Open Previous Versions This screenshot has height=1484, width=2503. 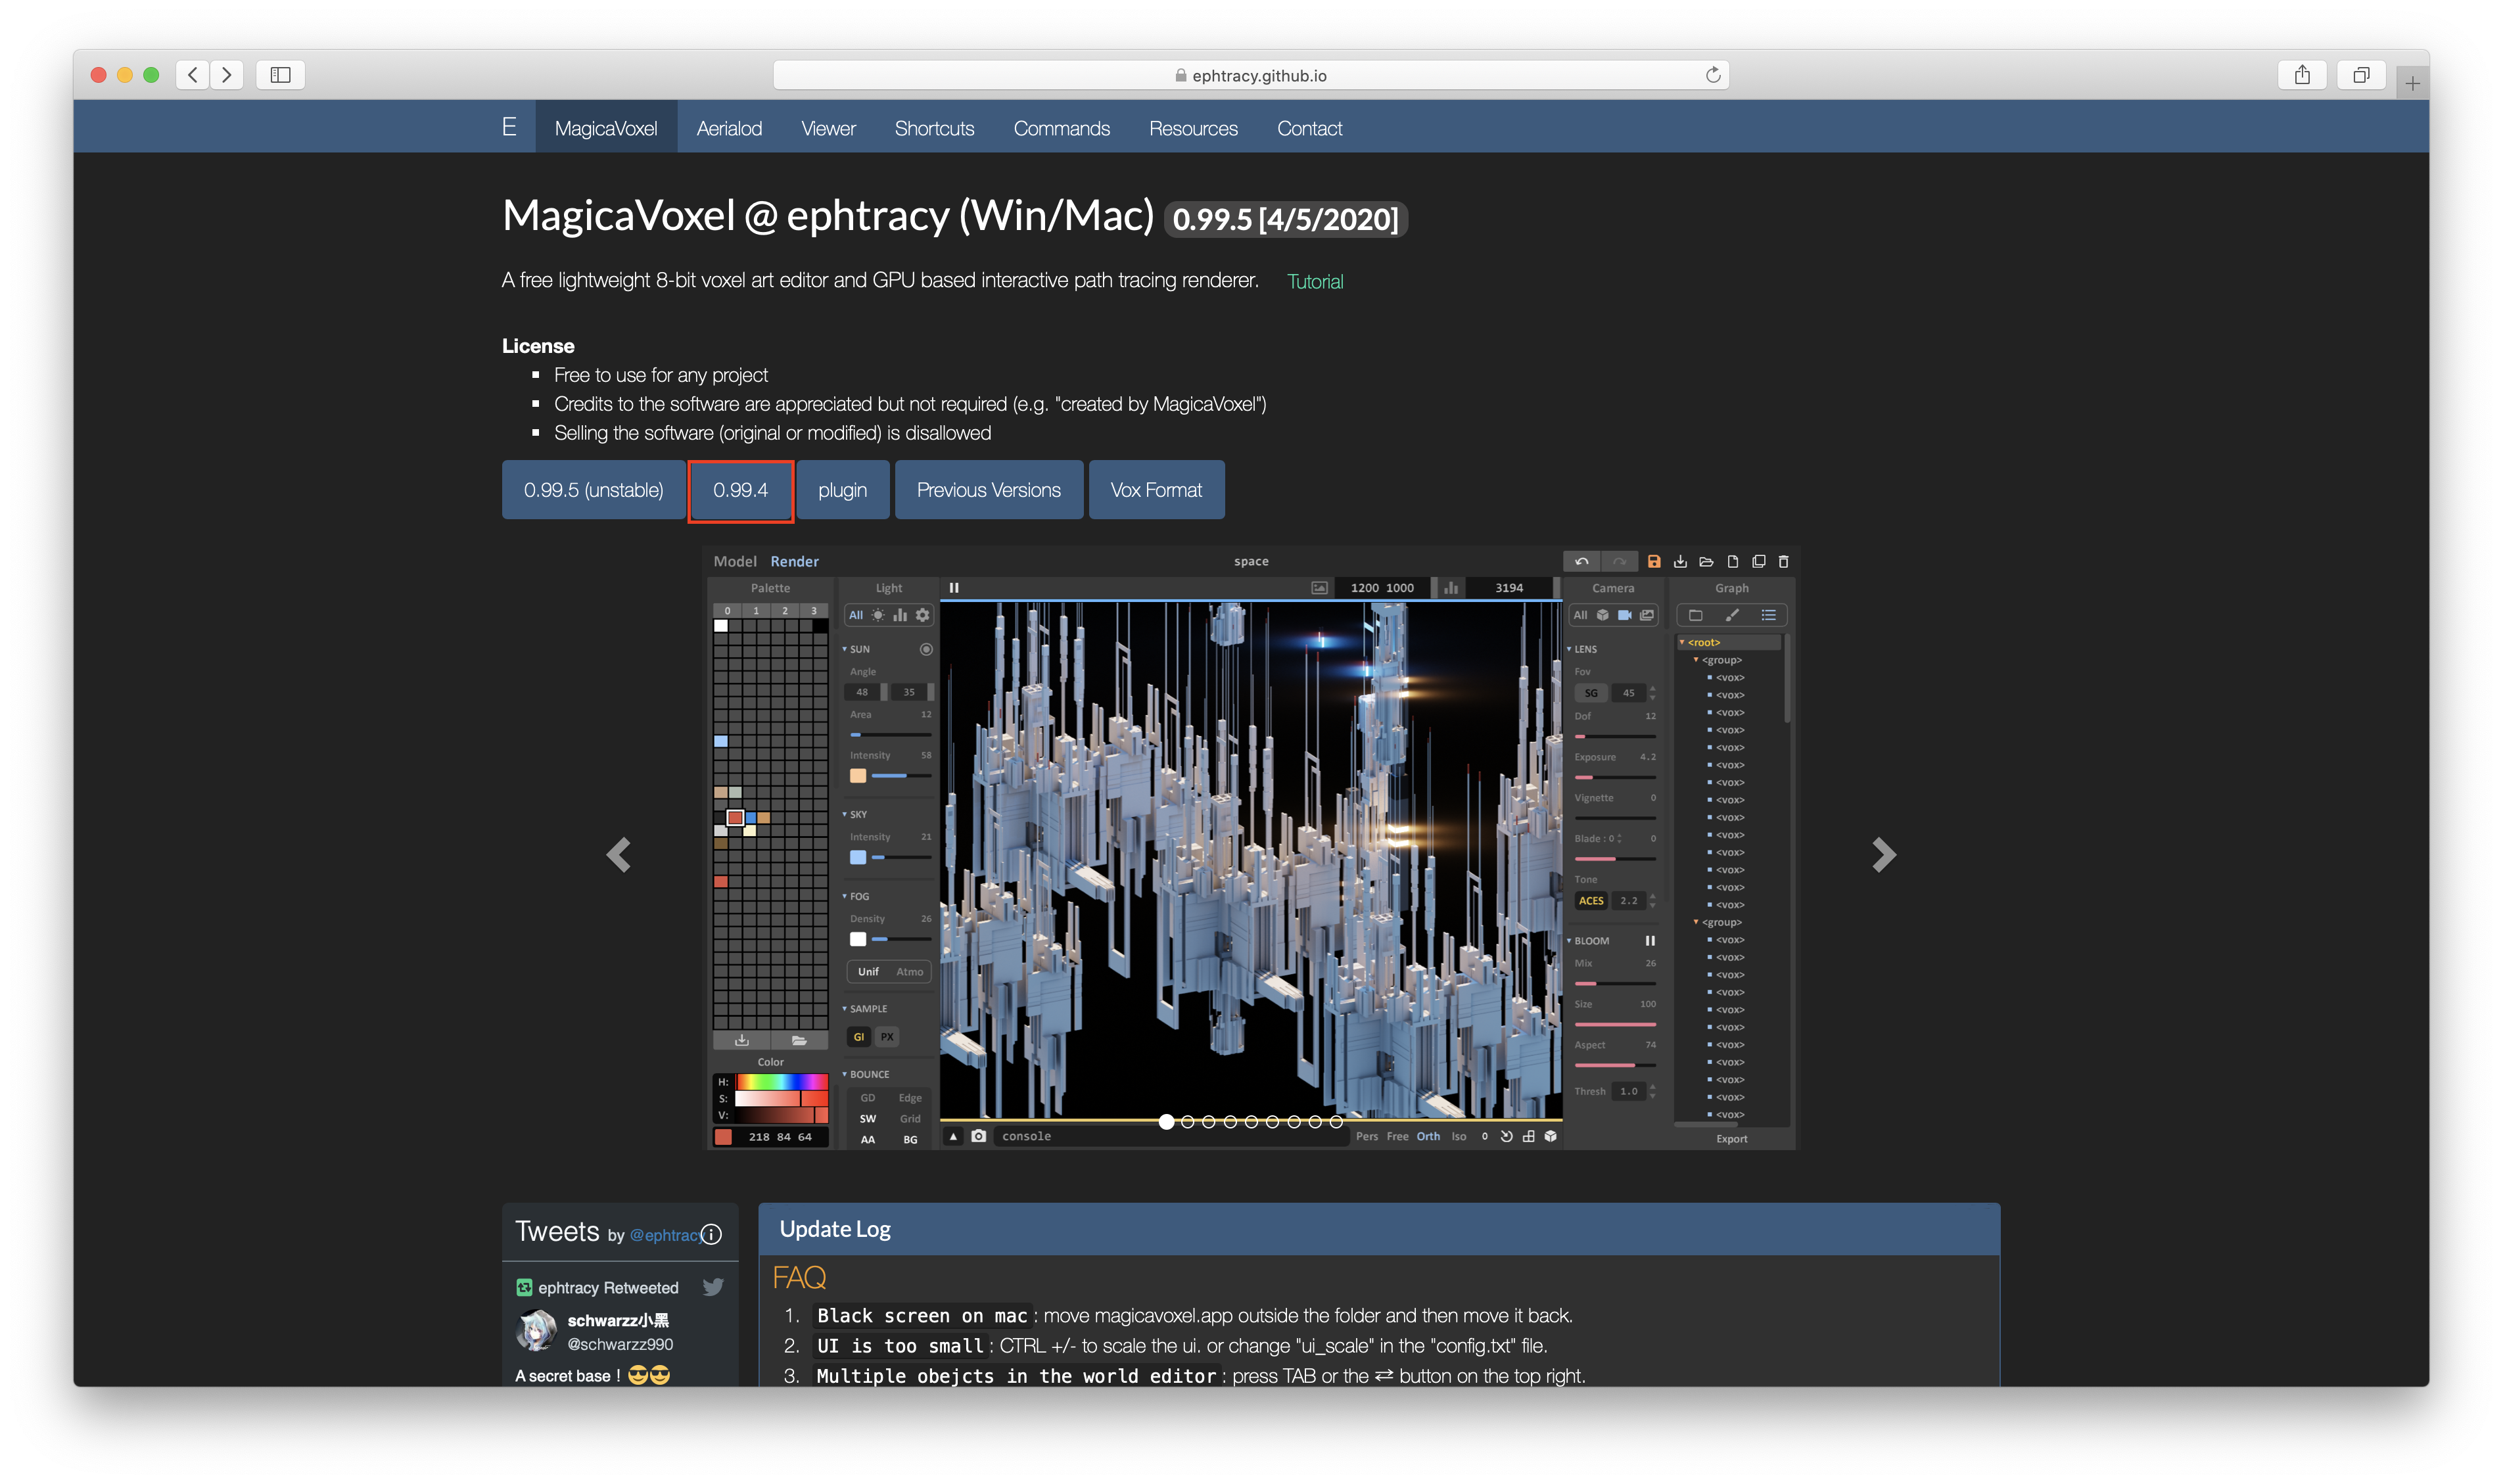988,490
